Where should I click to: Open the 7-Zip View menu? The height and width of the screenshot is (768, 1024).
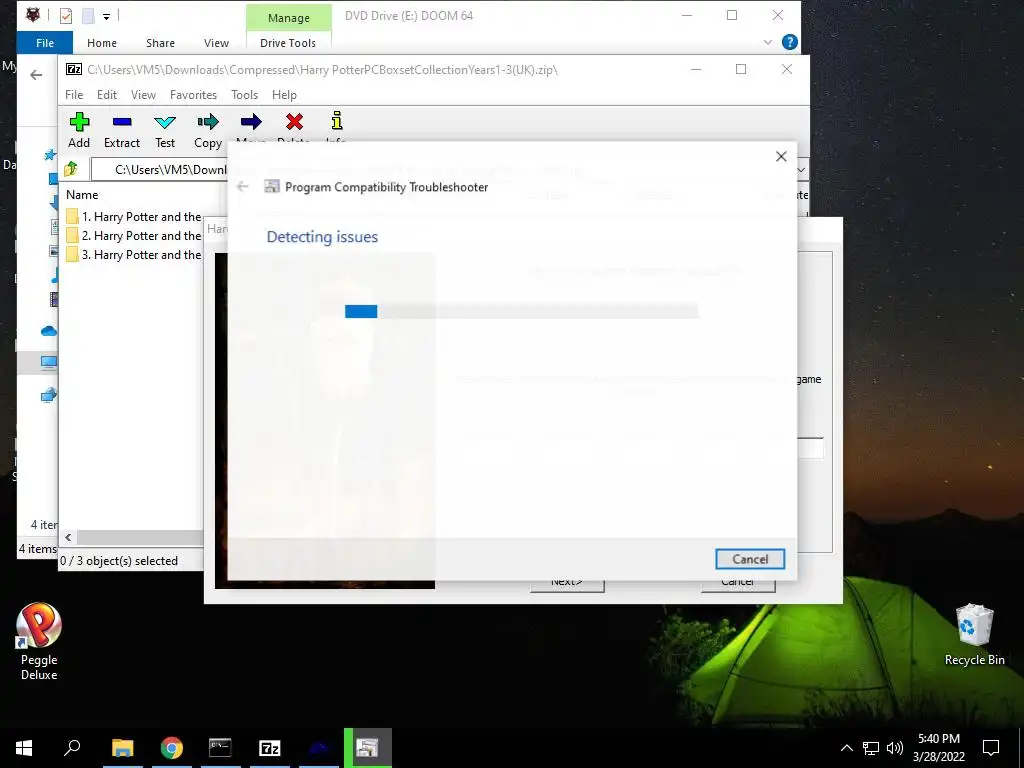point(143,95)
